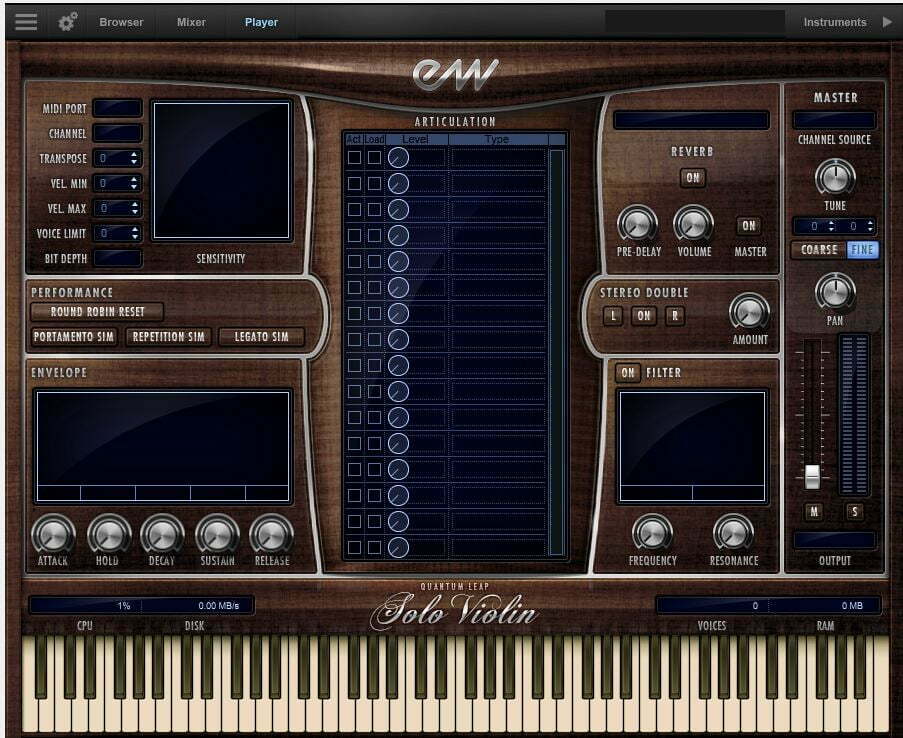Click the Voice Limit stepper arrows

pyautogui.click(x=134, y=233)
